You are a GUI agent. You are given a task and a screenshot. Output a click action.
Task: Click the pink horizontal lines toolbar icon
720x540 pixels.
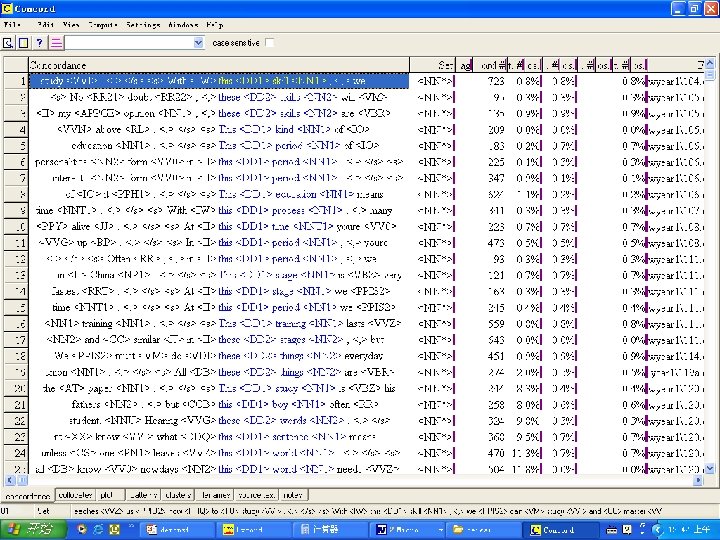click(x=56, y=43)
